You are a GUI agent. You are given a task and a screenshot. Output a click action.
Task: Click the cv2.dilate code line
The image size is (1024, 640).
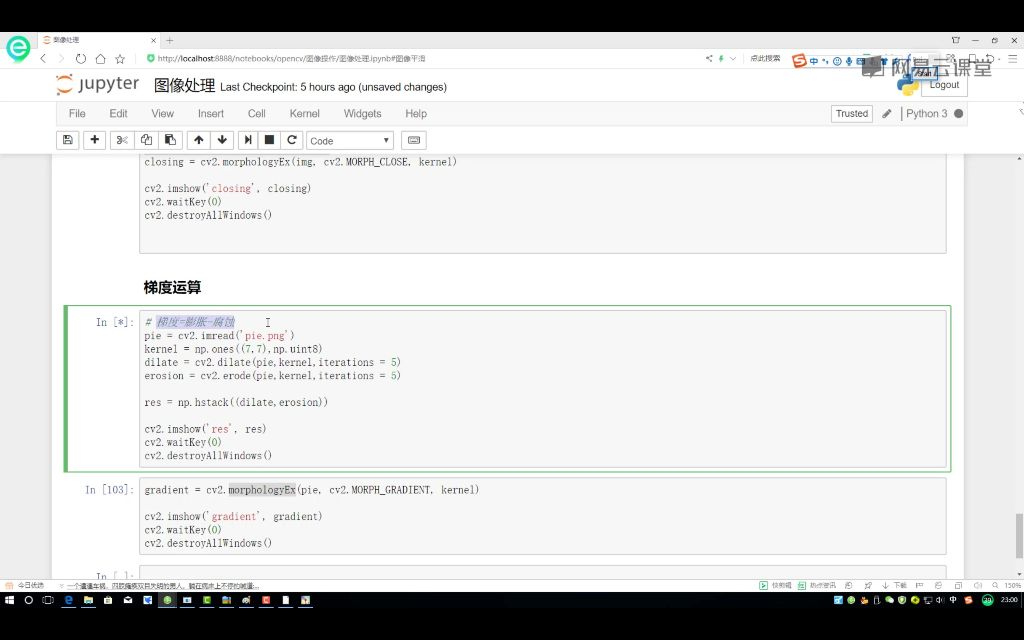(x=272, y=362)
